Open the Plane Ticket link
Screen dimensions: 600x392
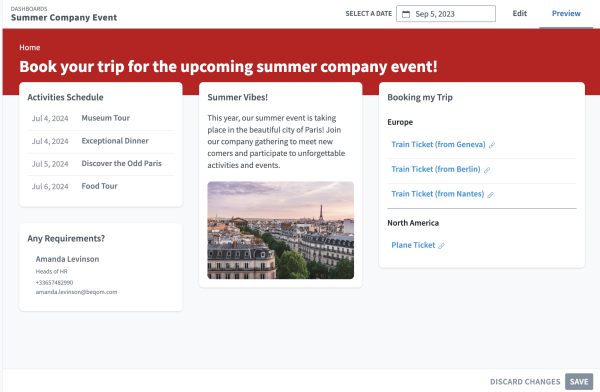pos(413,245)
